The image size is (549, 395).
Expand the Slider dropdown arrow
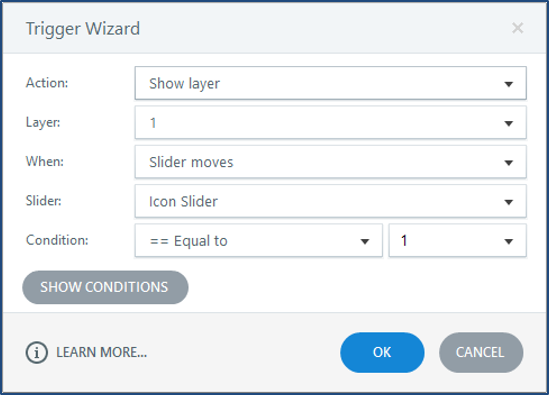pos(508,202)
